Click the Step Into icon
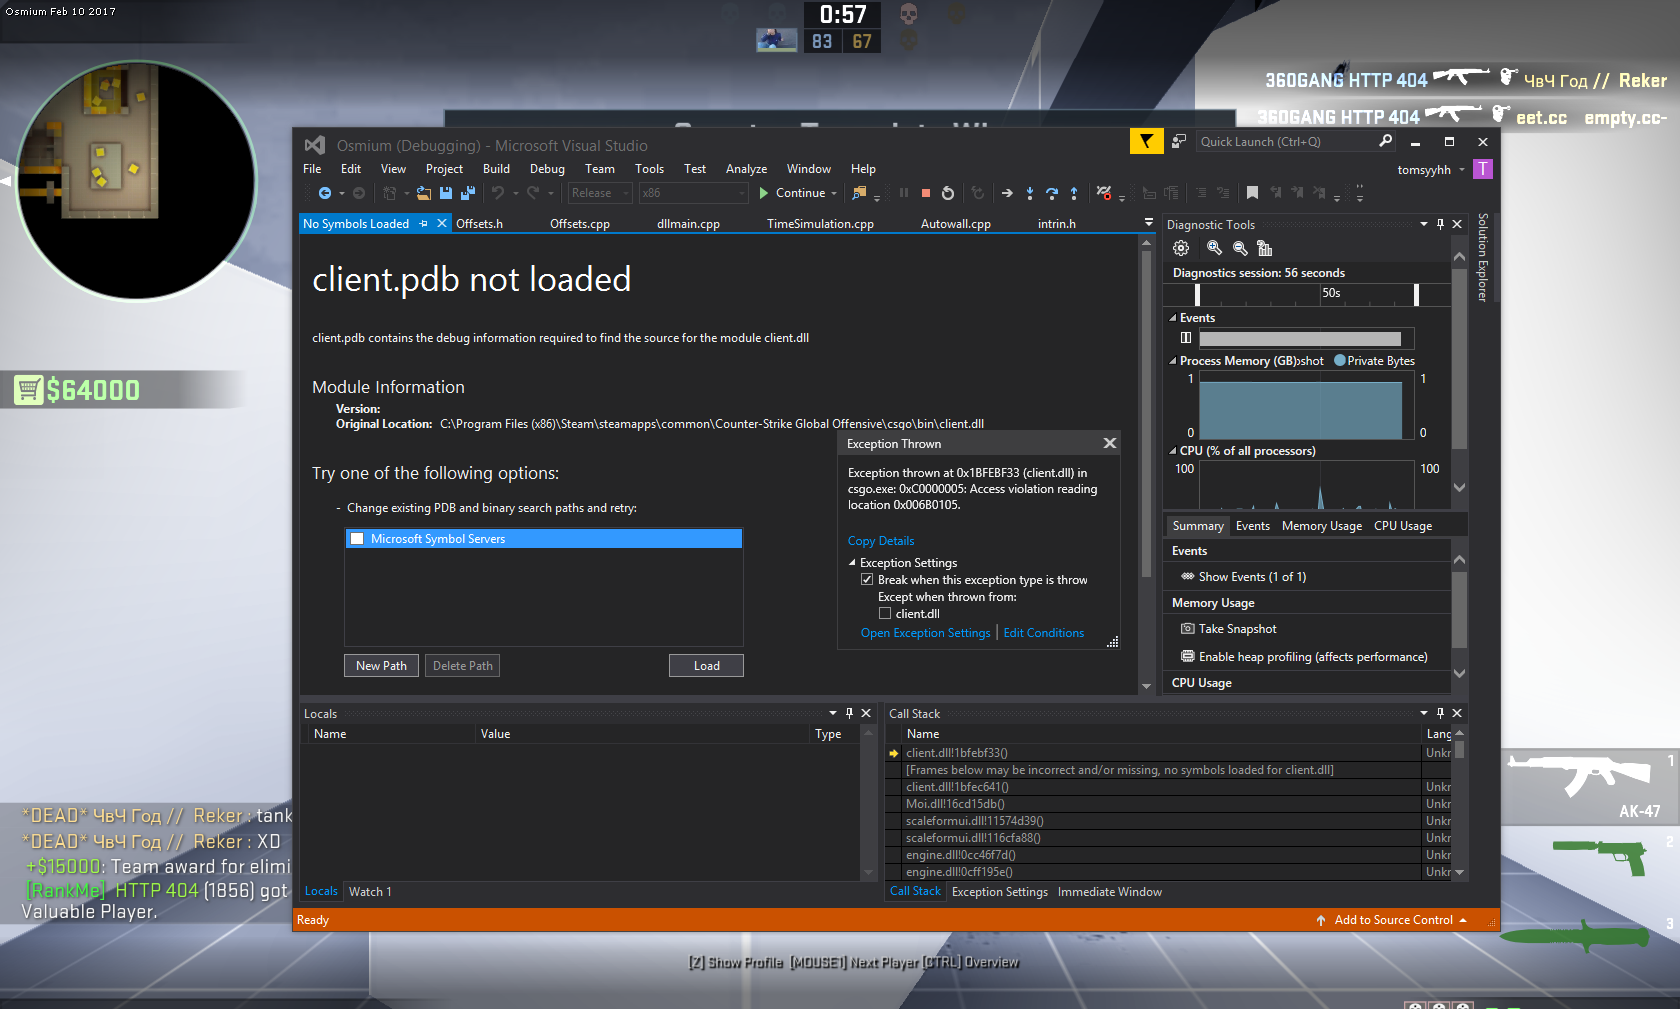 tap(1030, 193)
